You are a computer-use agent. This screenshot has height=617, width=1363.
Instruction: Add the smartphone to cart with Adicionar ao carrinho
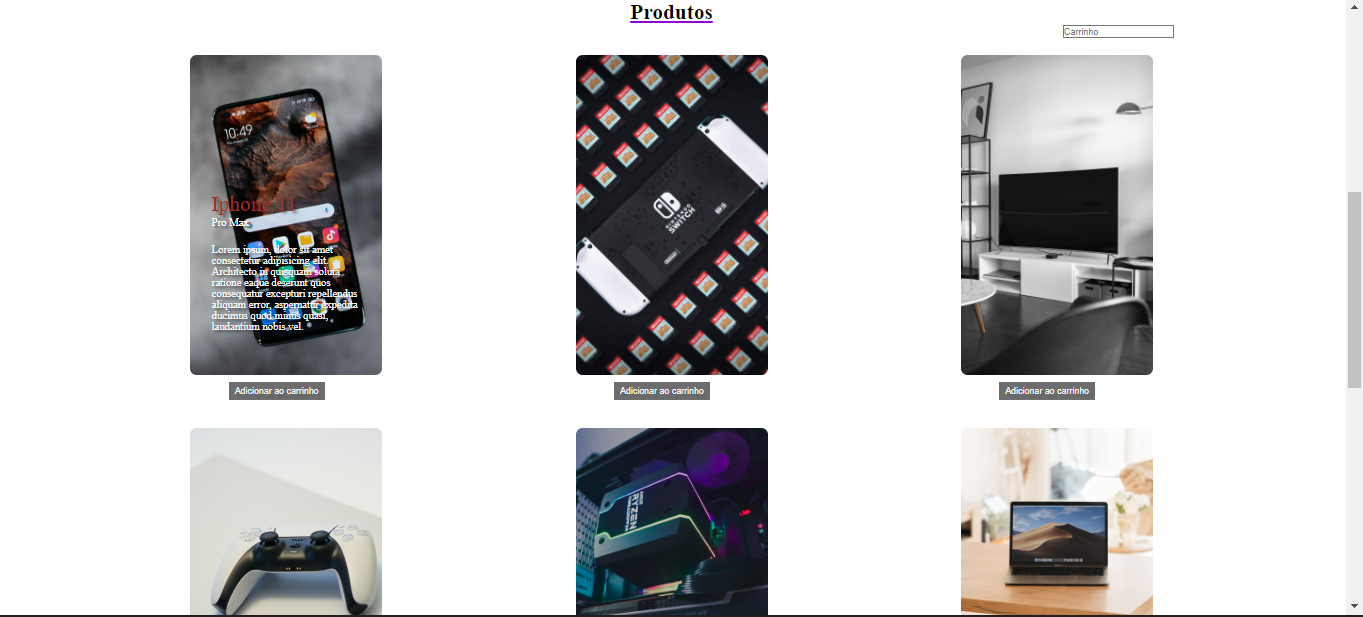[x=277, y=391]
